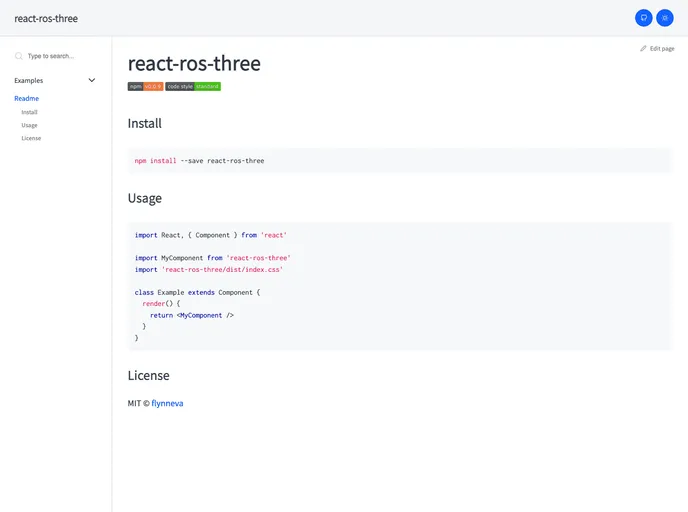
Task: Click 'class Example extends Component' line
Action: [x=197, y=292]
